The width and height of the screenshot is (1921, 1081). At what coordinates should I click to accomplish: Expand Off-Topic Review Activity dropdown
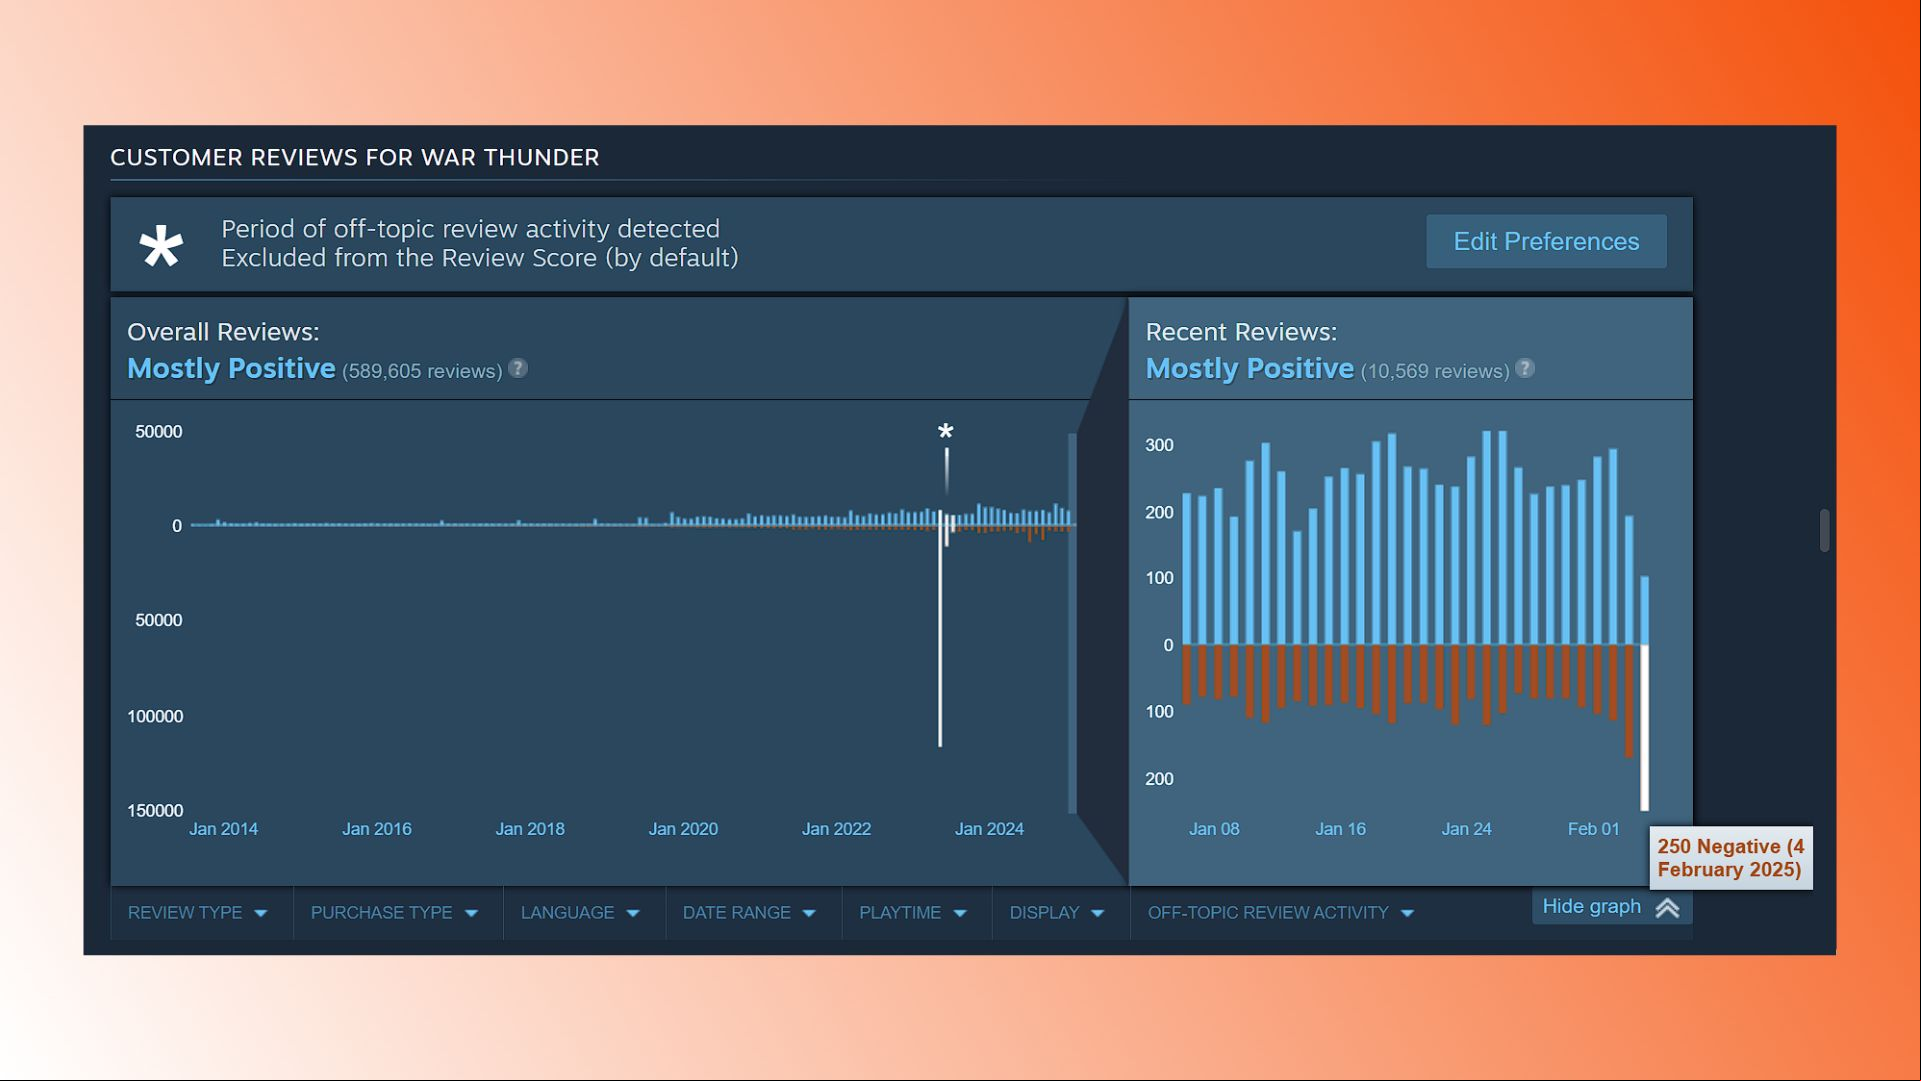click(1281, 912)
